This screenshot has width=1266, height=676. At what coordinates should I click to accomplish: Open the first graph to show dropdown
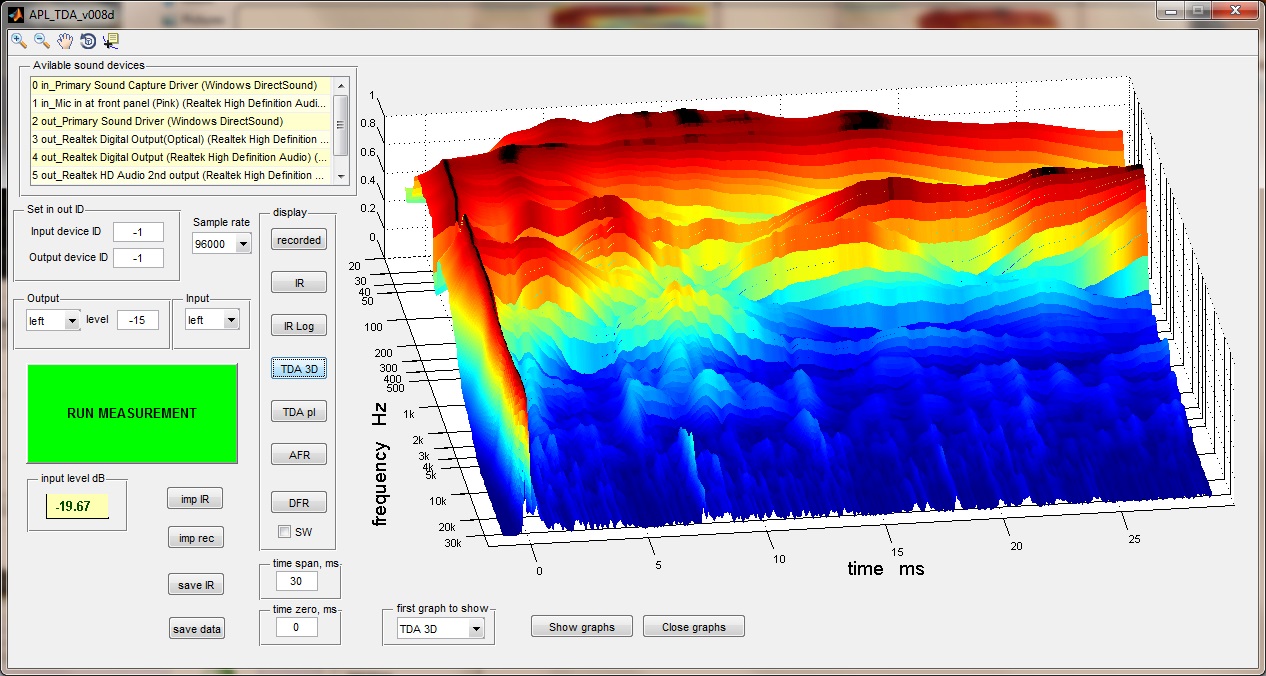click(x=440, y=628)
